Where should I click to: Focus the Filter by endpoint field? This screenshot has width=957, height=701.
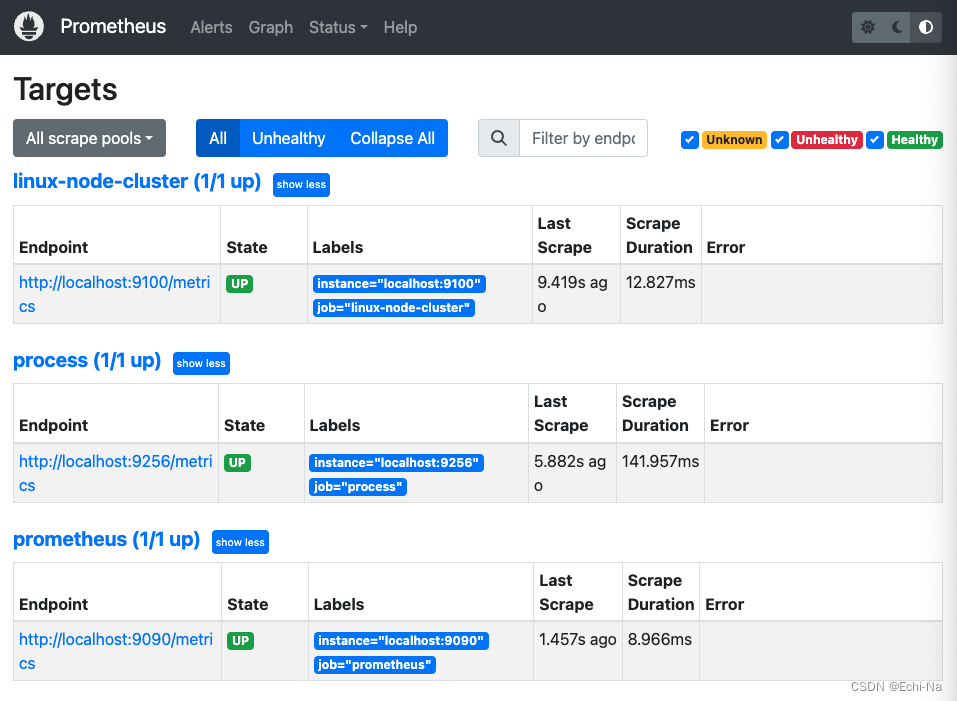coord(583,138)
